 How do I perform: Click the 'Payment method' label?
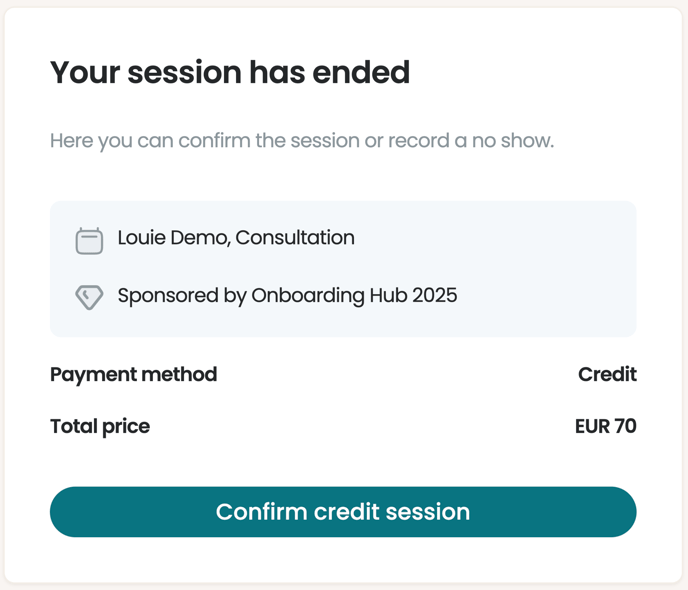pyautogui.click(x=133, y=375)
